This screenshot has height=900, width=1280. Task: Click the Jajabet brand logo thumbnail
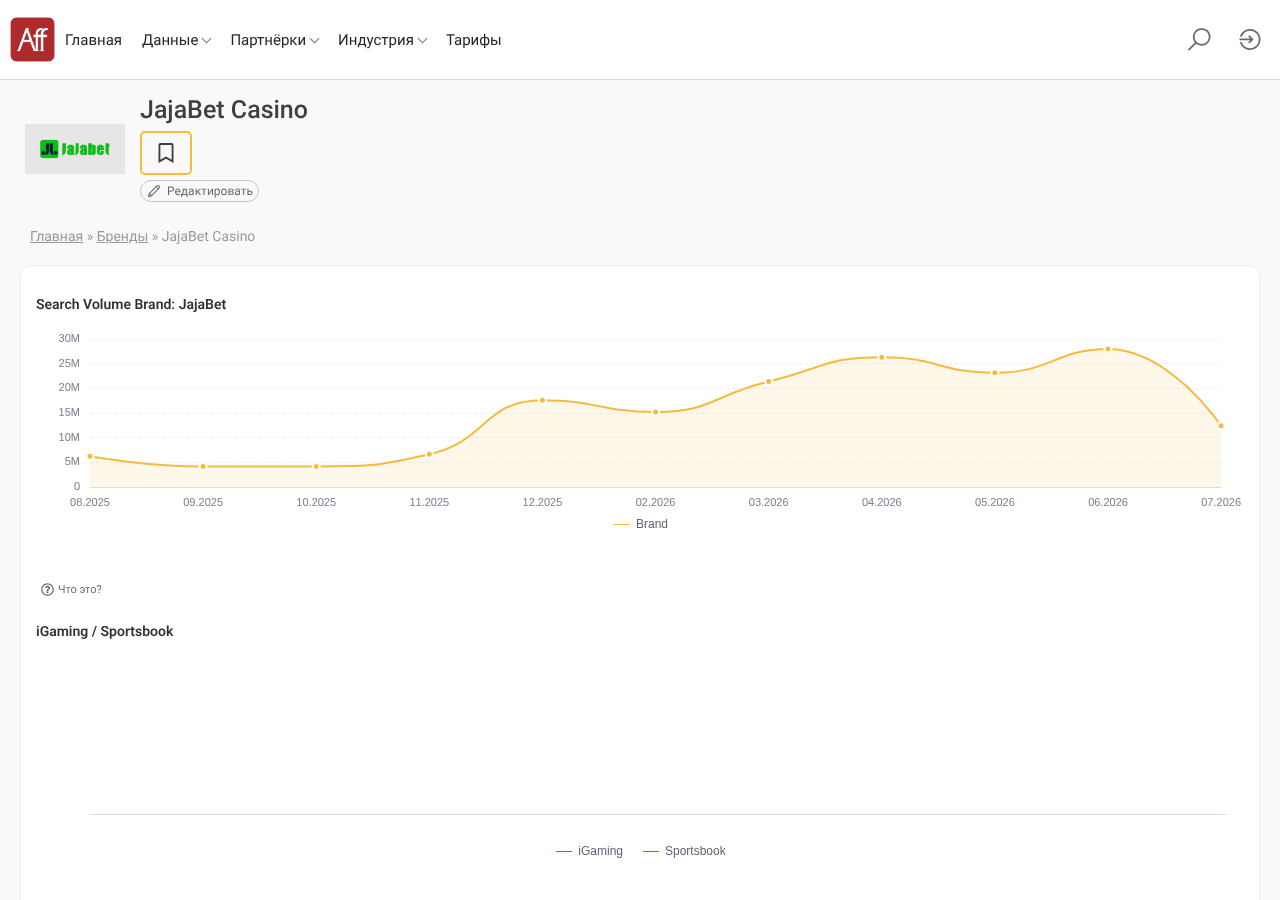click(x=75, y=149)
